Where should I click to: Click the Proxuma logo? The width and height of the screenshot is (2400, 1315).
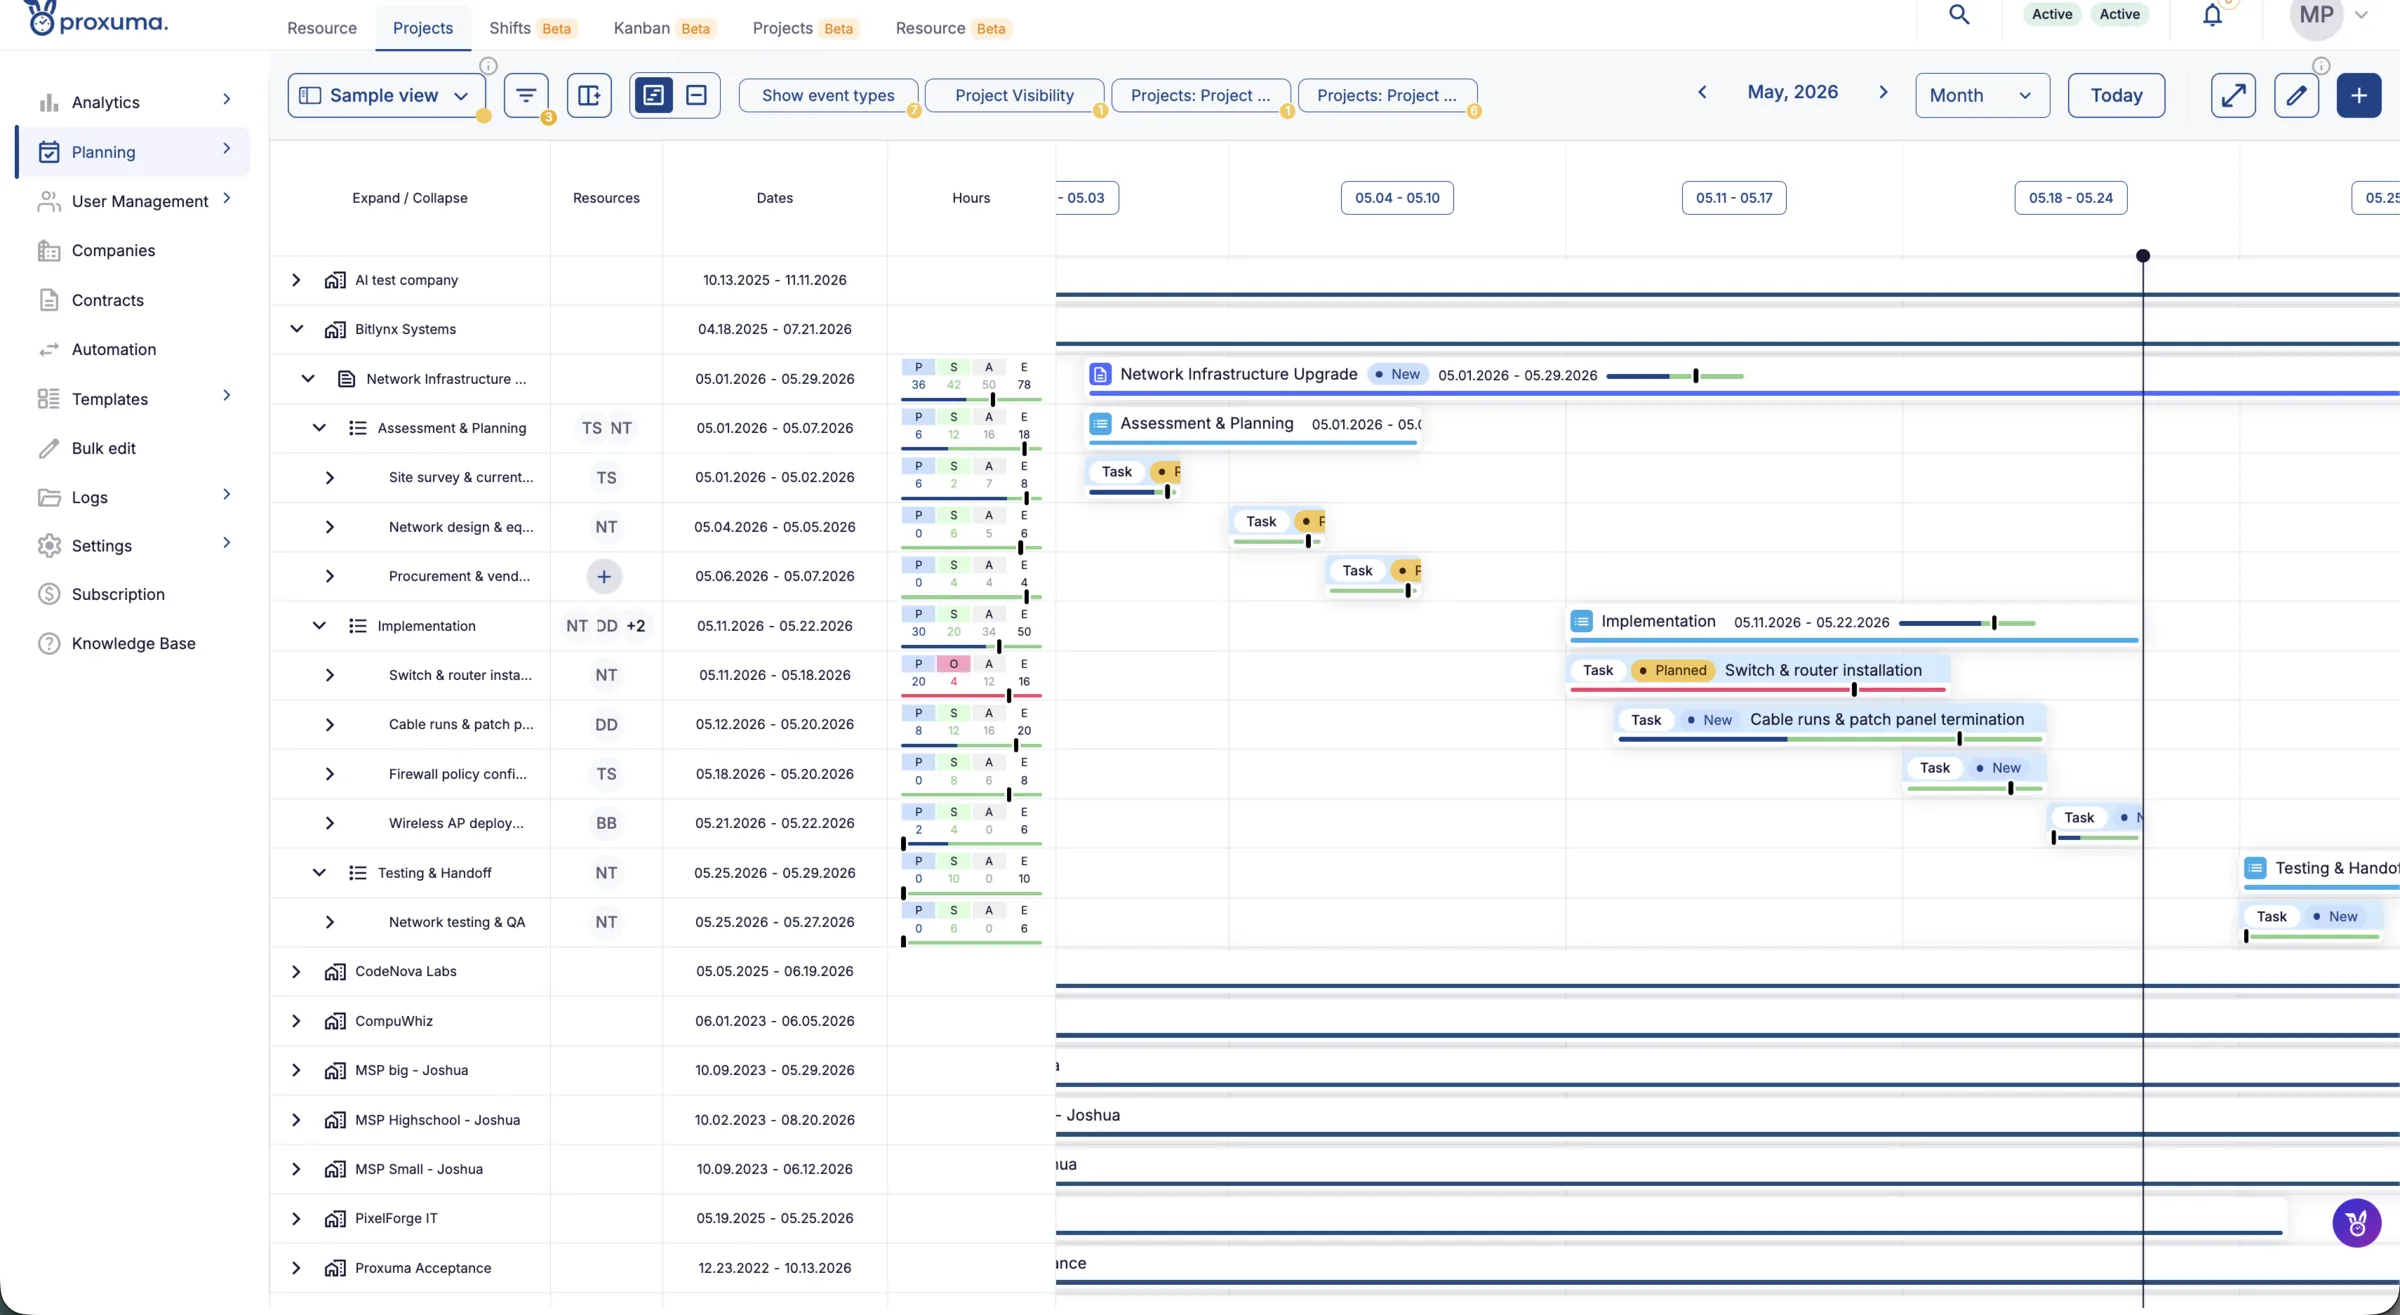96,18
